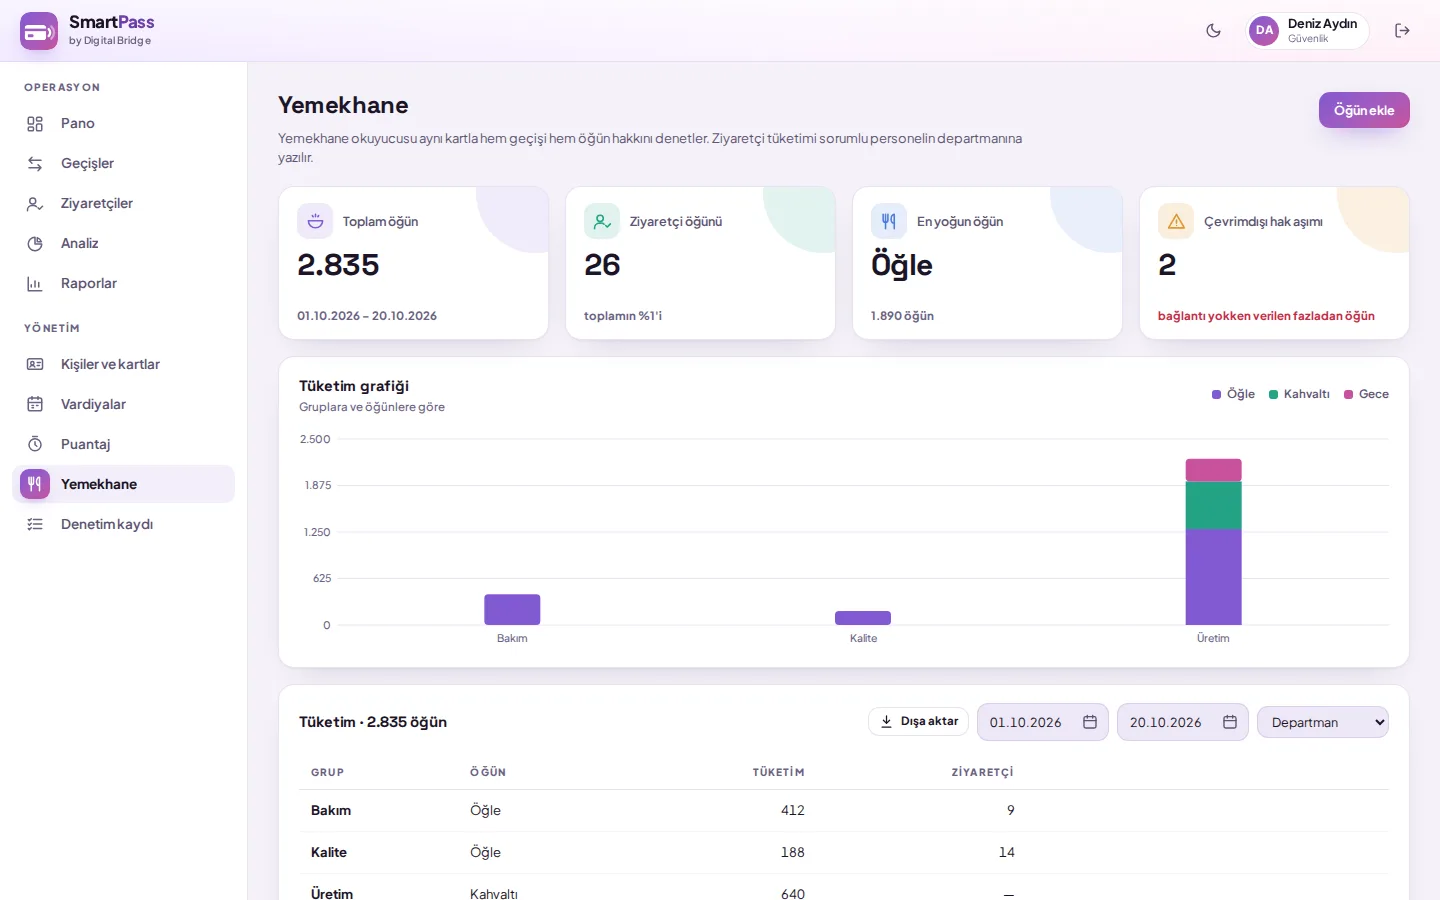Click the Toplam öğün bowl icon
This screenshot has height=900, width=1440.
coord(315,221)
